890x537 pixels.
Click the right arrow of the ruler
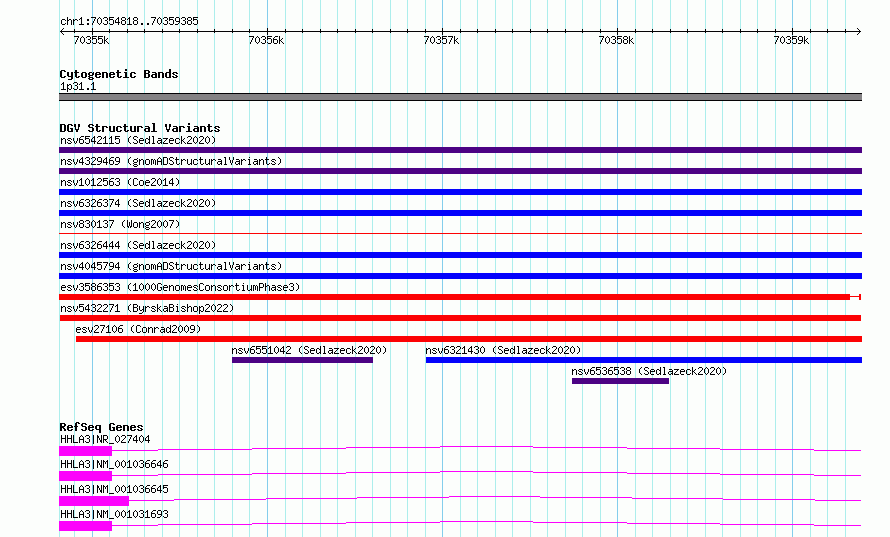[859, 32]
